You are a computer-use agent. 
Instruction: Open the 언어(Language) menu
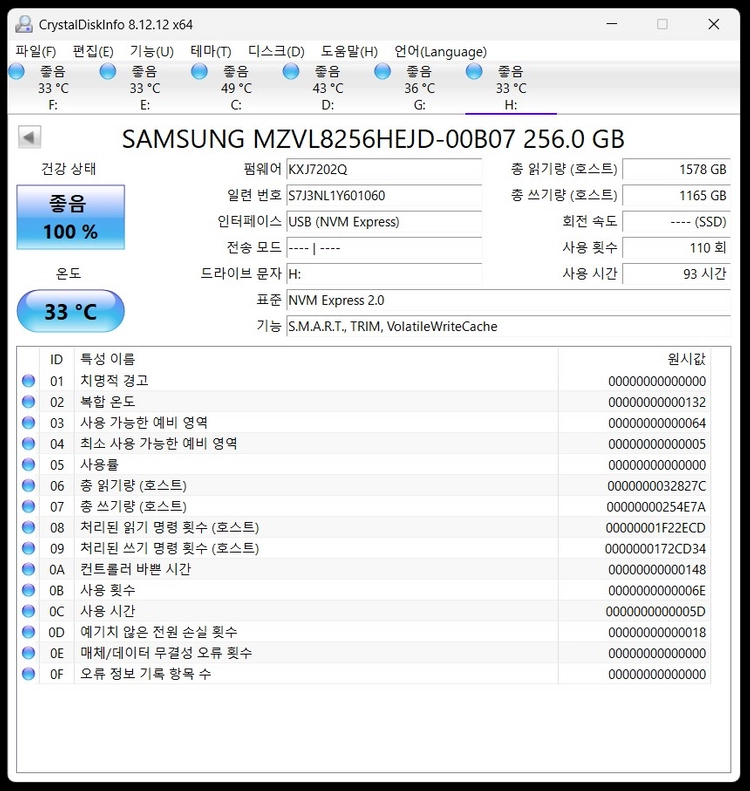tap(440, 51)
